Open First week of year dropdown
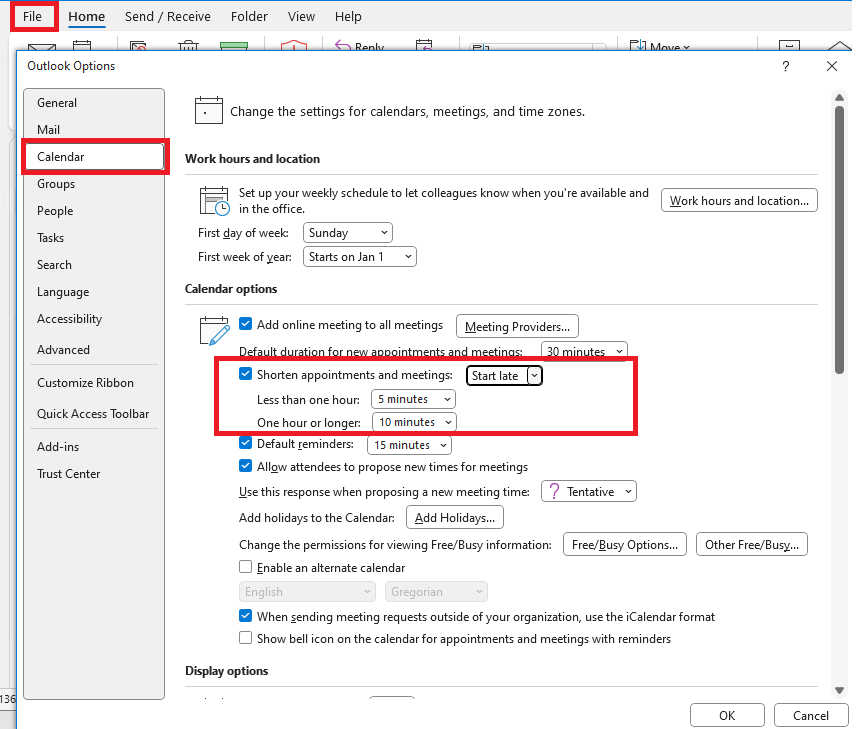 click(360, 257)
